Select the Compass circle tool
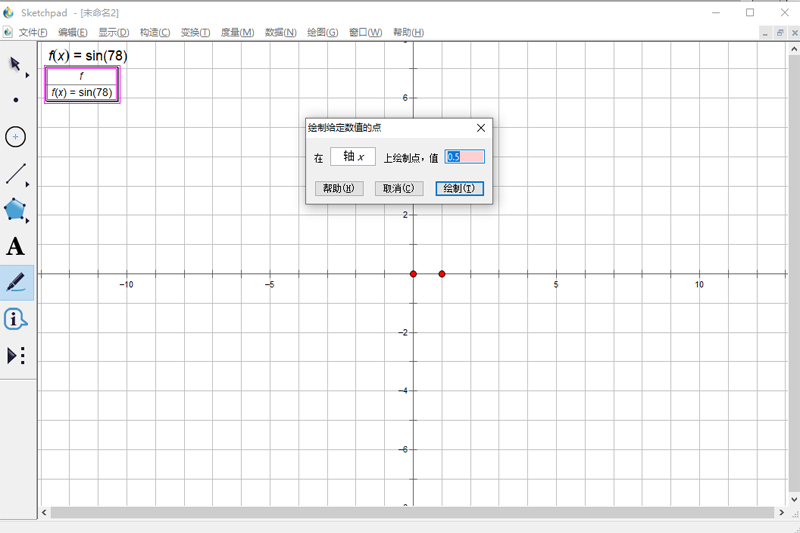800x533 pixels. tap(16, 137)
